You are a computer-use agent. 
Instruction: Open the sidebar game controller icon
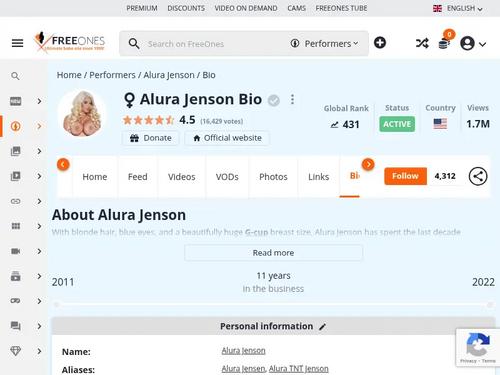(x=16, y=301)
